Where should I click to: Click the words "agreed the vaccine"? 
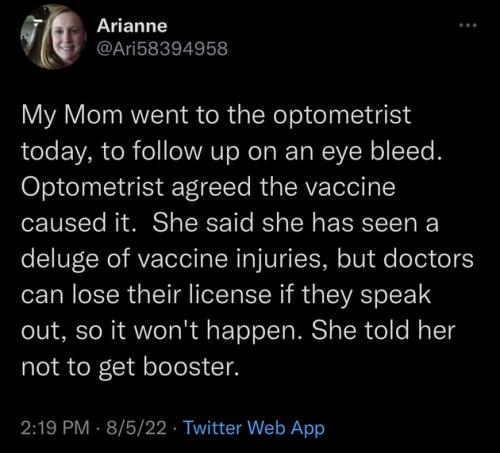(283, 187)
